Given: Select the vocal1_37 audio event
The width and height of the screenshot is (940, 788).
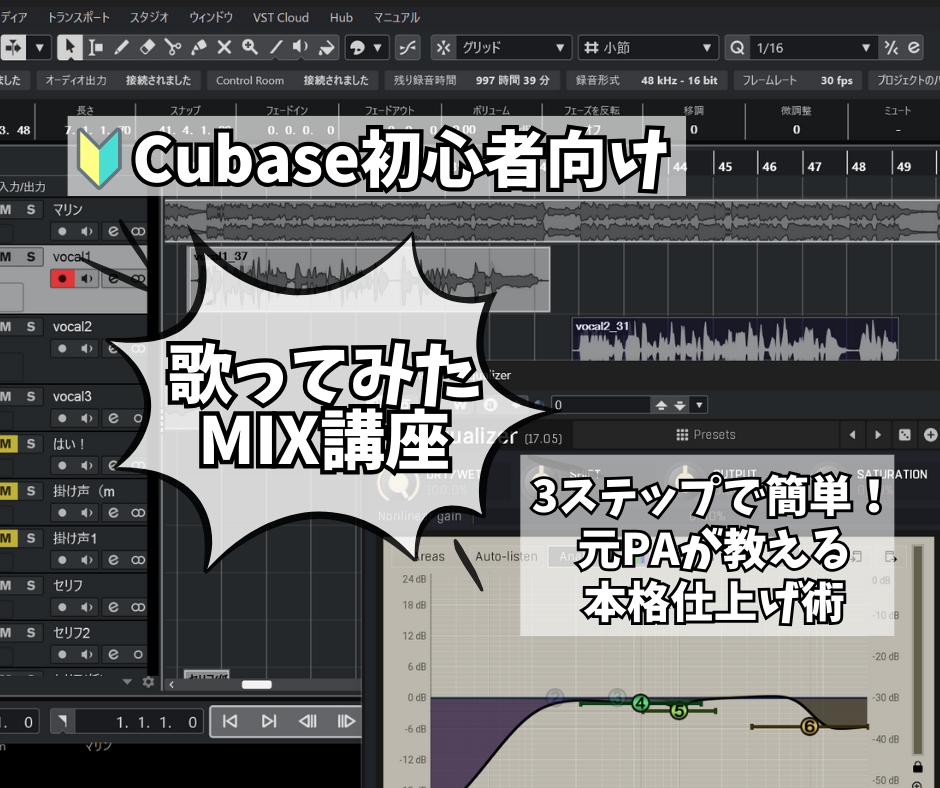Looking at the screenshot, I should point(369,279).
